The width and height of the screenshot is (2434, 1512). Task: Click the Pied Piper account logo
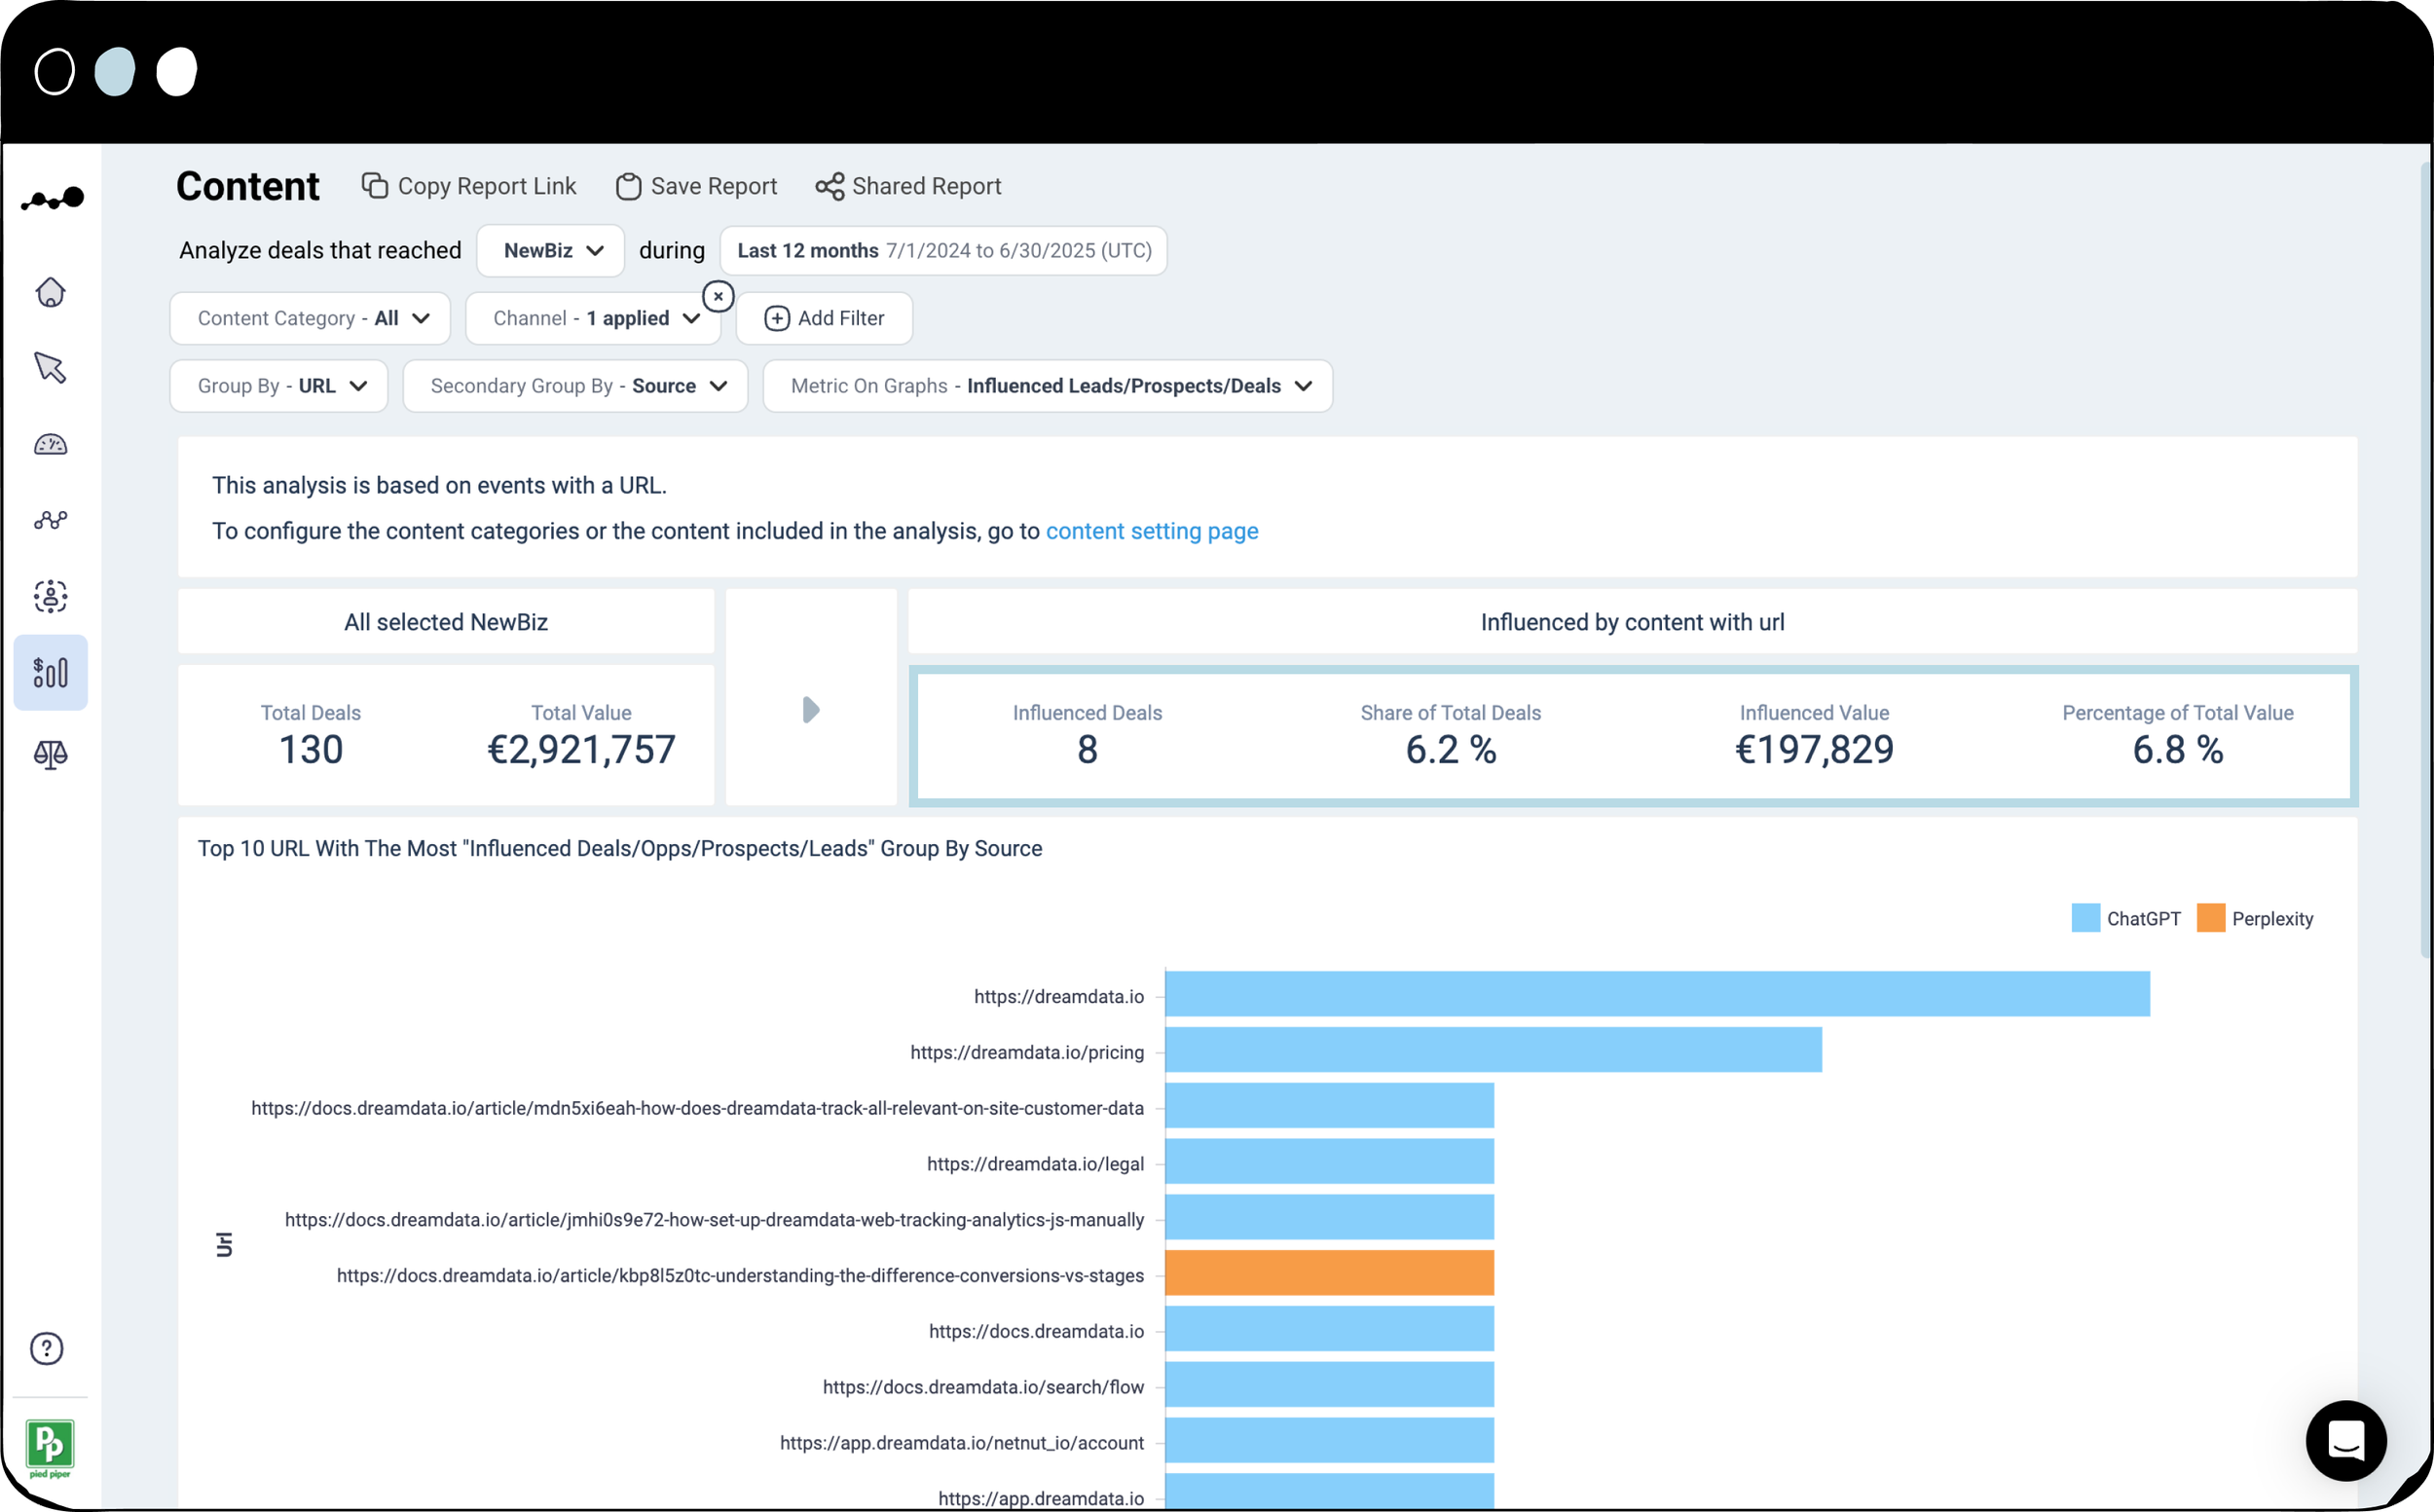point(50,1447)
